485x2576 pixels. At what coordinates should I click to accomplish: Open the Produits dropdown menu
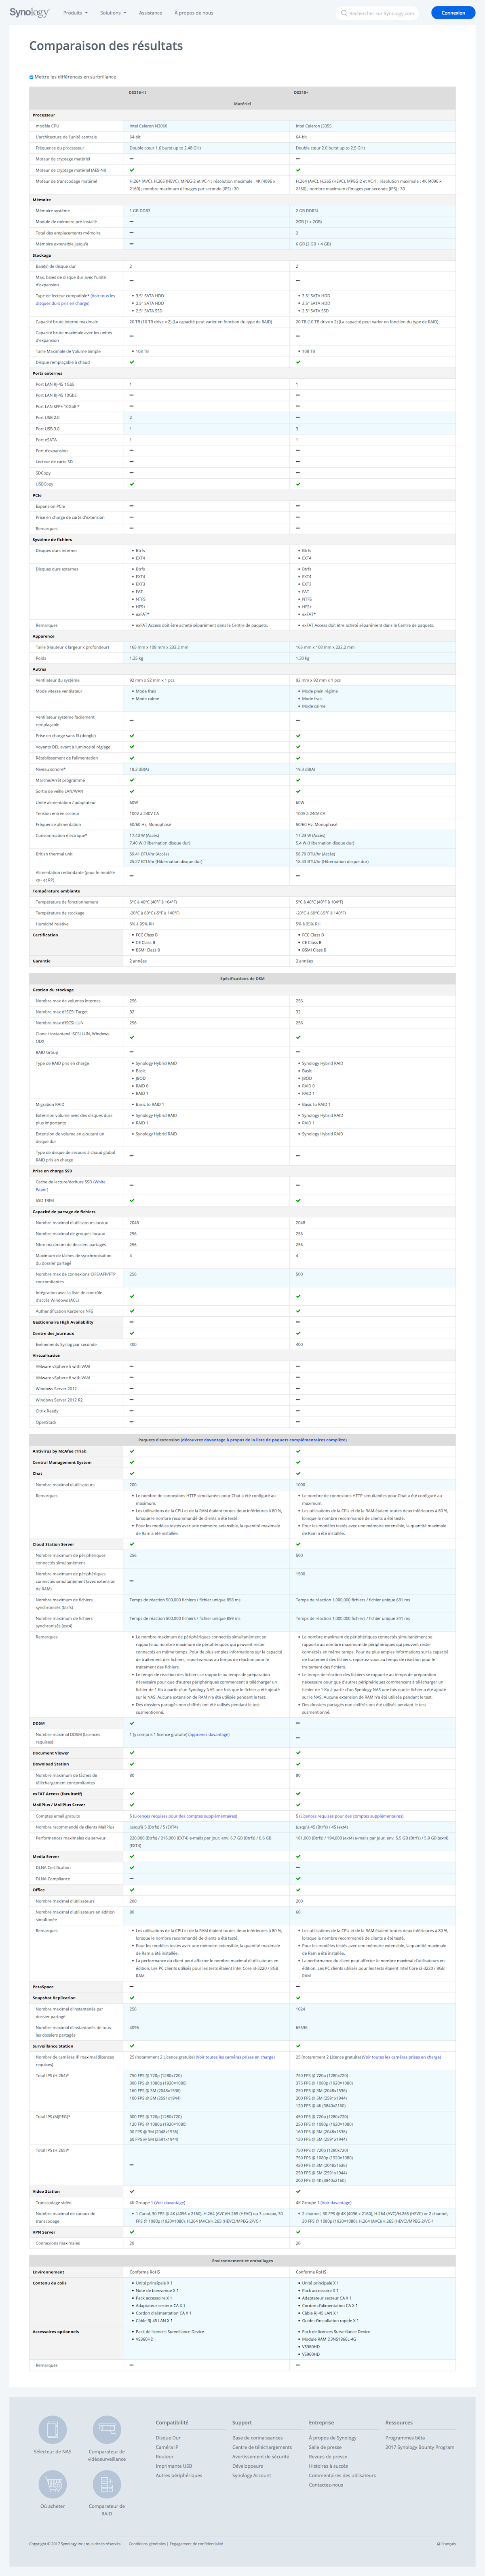coord(75,13)
